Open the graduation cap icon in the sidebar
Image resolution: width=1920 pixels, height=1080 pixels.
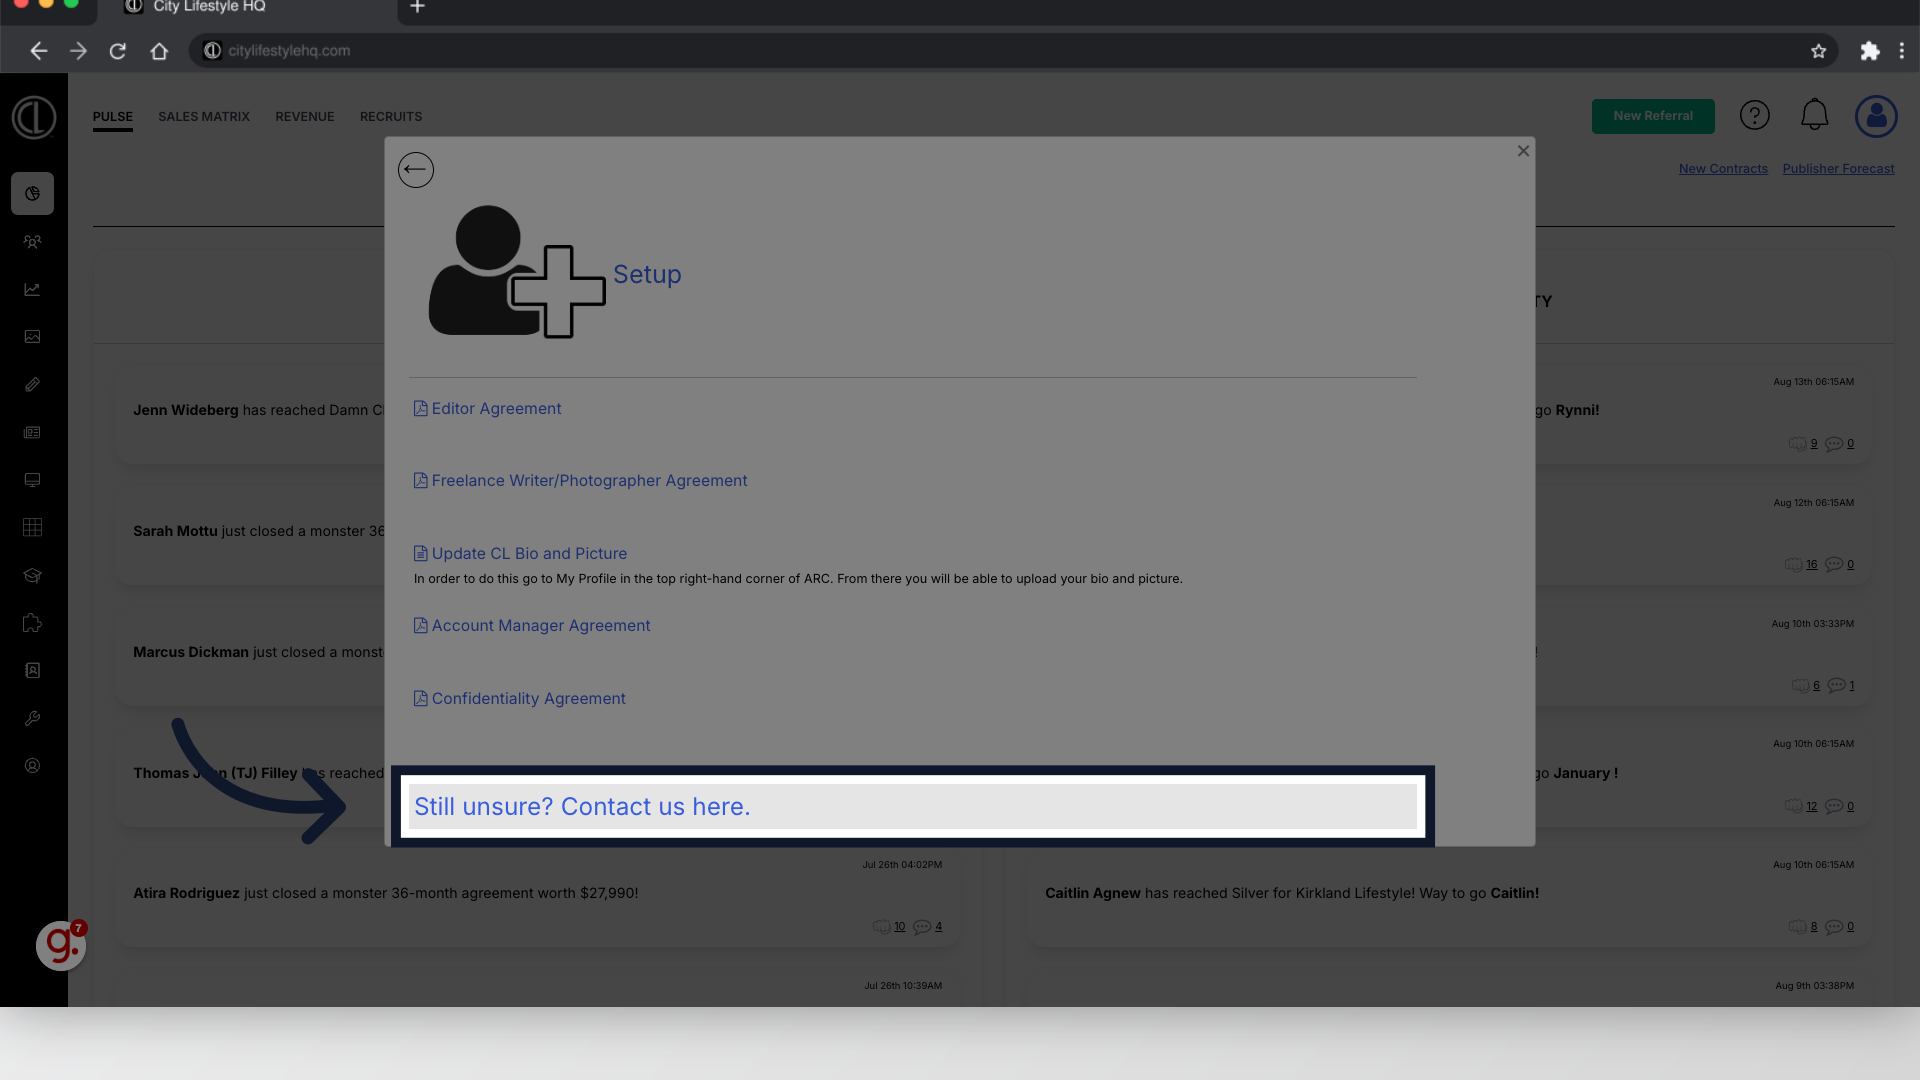coord(32,576)
